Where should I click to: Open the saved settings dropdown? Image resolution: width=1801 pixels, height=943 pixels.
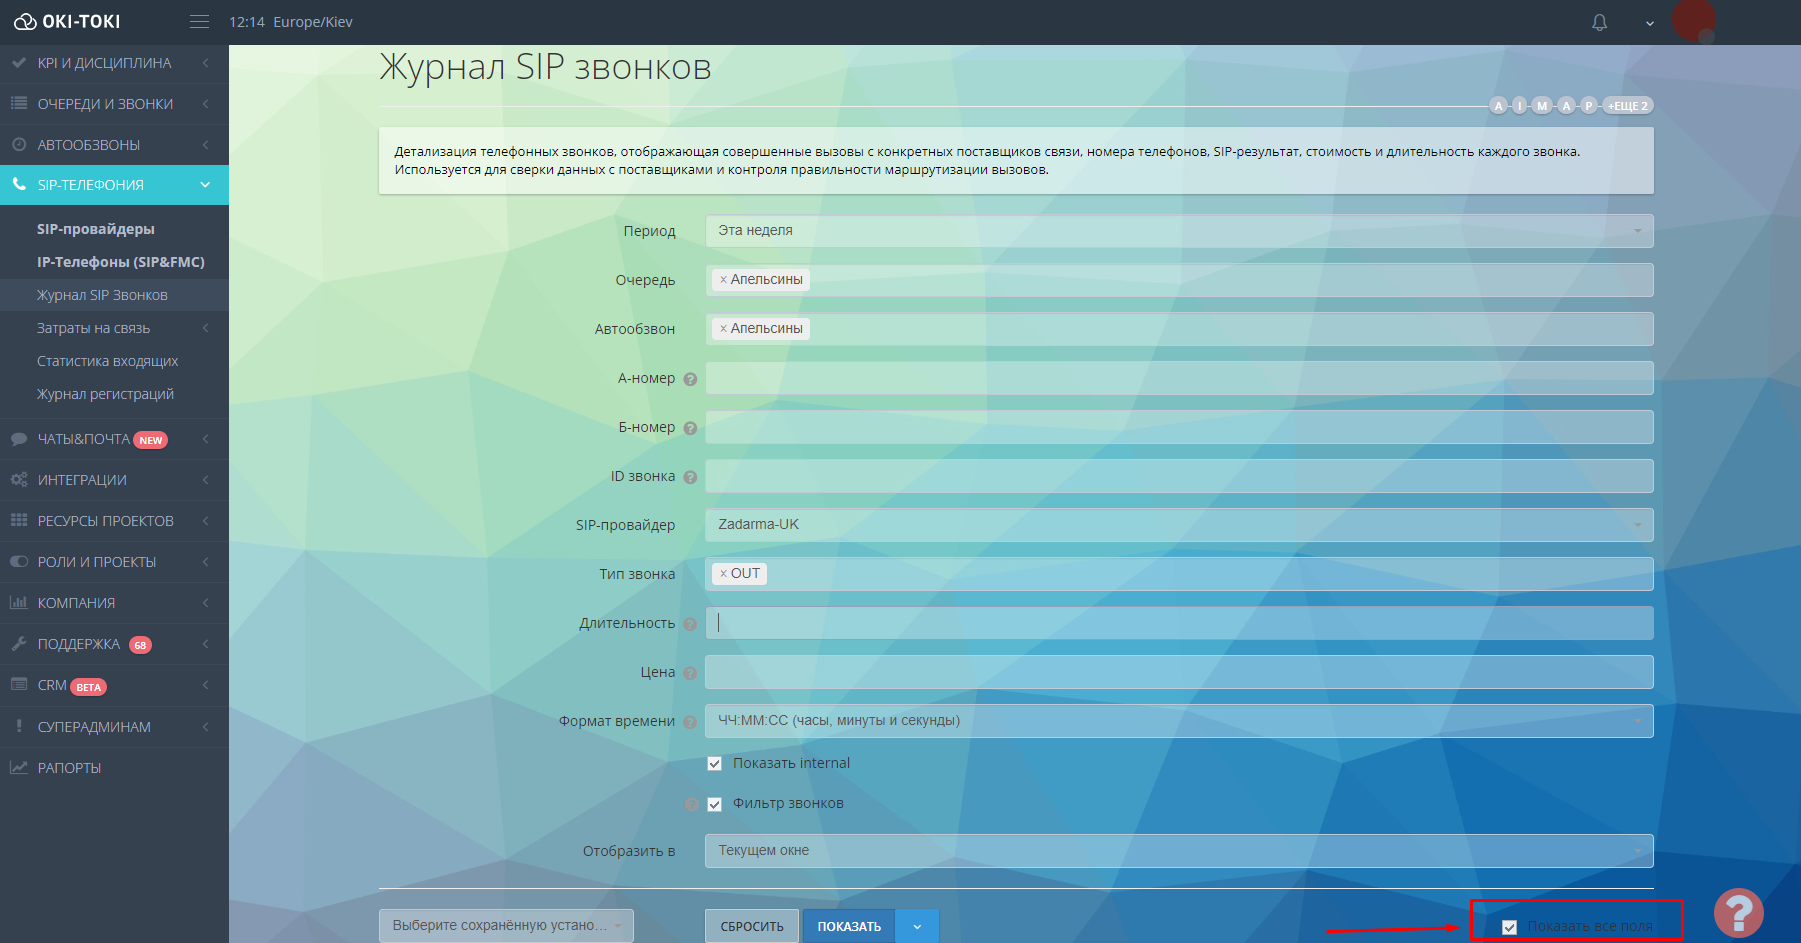click(x=506, y=926)
